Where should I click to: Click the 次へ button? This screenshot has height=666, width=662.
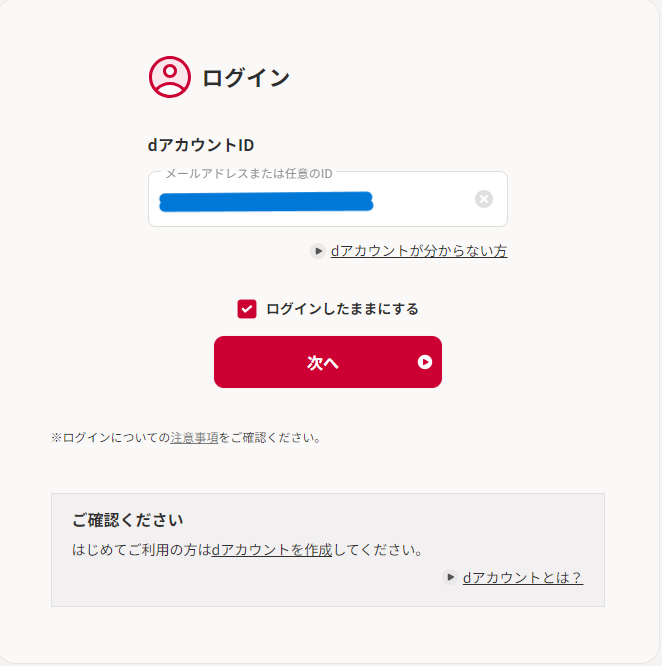(x=328, y=362)
